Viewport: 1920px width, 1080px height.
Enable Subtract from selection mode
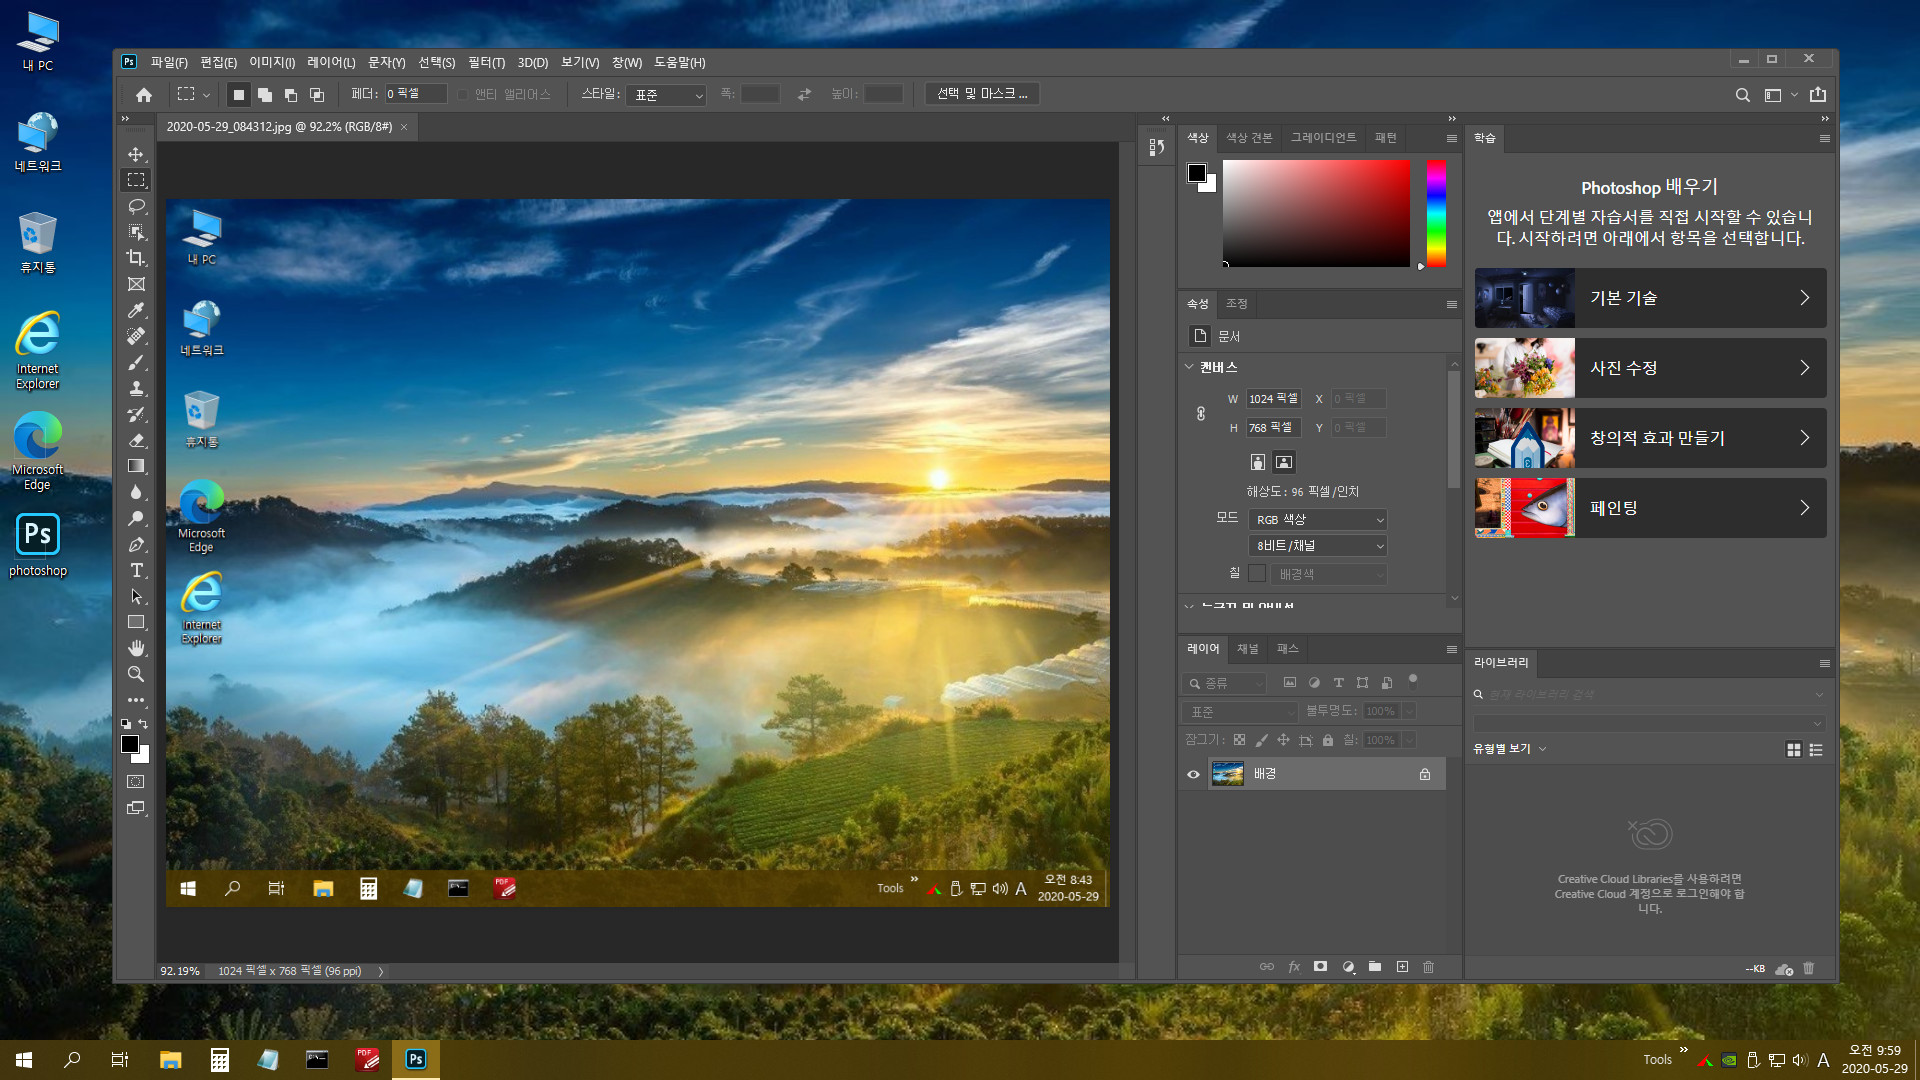pyautogui.click(x=291, y=94)
